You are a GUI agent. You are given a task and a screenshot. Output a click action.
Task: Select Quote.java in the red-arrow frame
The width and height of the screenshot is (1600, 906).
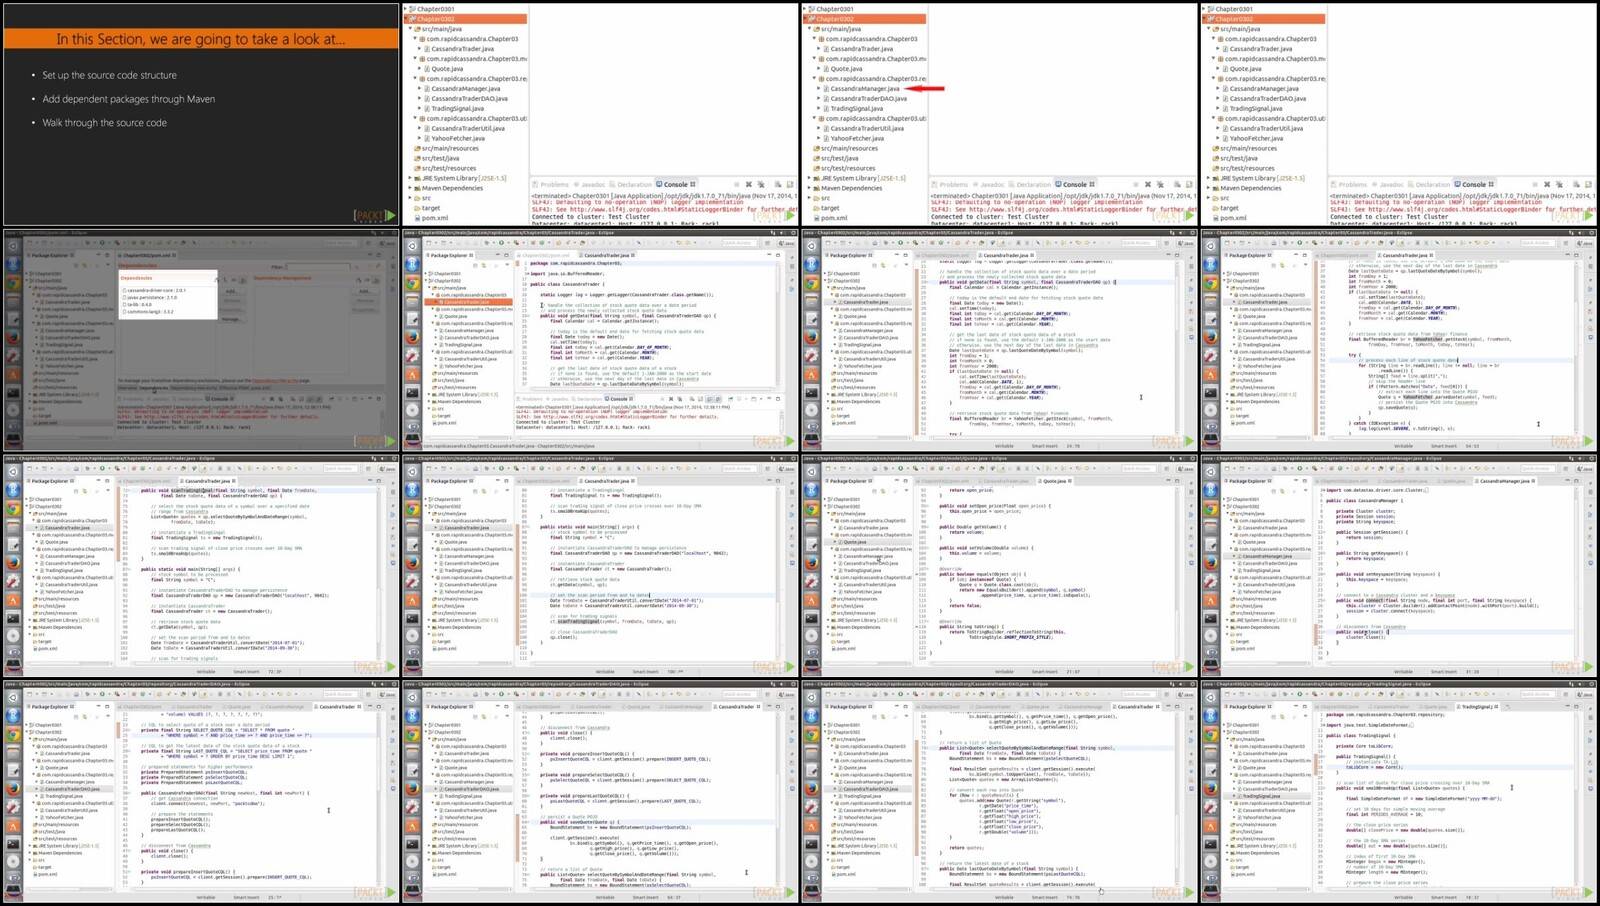click(x=847, y=69)
